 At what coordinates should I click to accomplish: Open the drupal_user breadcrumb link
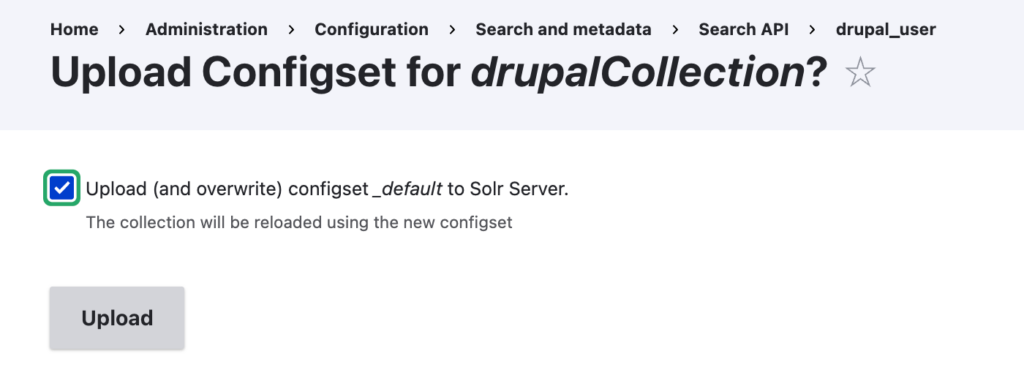tap(886, 29)
